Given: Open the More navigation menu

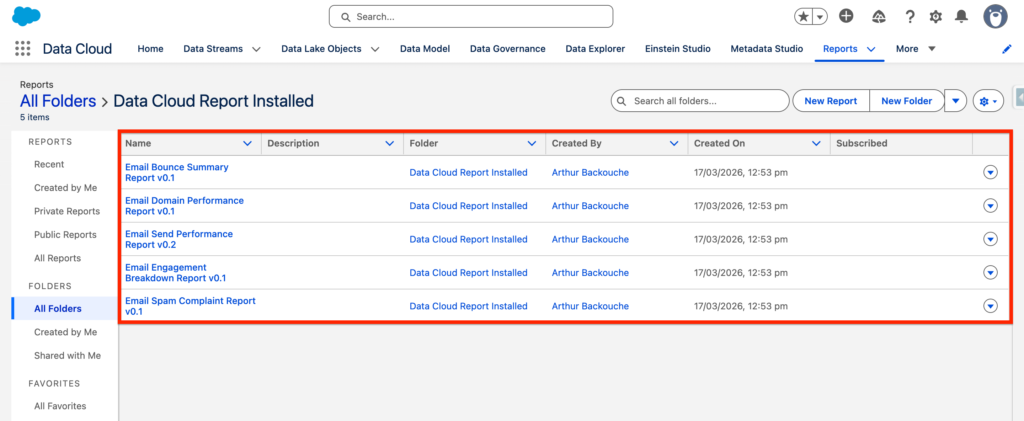Looking at the screenshot, I should (x=915, y=49).
